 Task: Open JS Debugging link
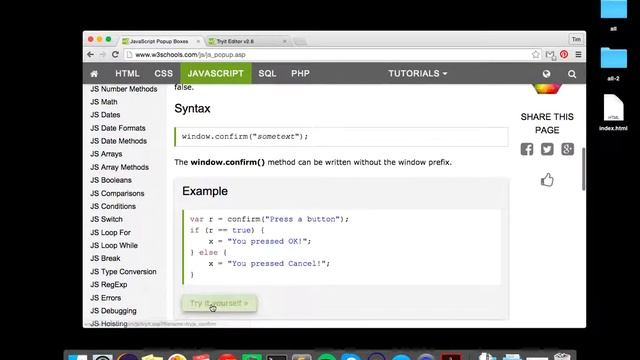(x=113, y=311)
